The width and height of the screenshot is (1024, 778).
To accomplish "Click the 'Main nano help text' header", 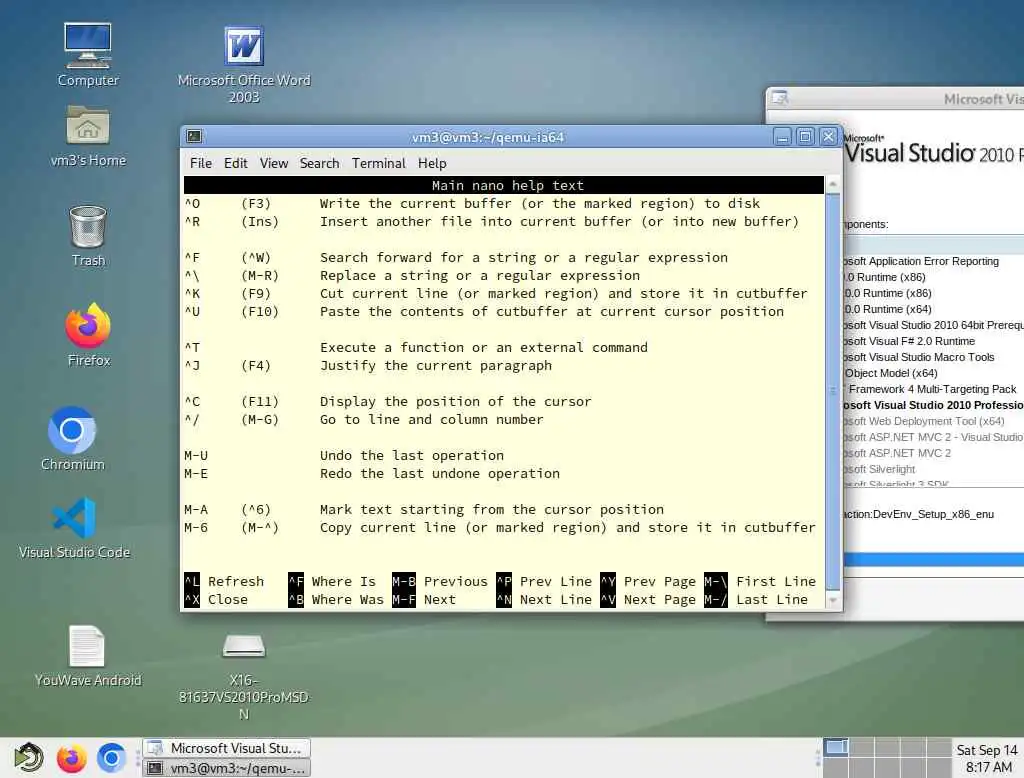I will (507, 186).
